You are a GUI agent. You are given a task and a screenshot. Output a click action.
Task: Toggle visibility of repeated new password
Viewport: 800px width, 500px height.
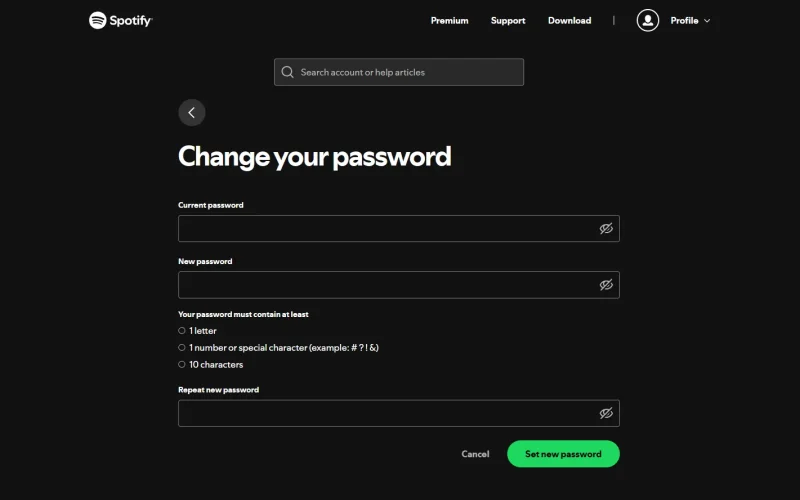606,413
